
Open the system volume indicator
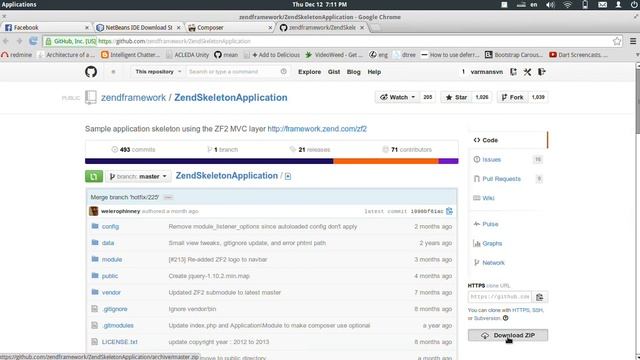[551, 4]
